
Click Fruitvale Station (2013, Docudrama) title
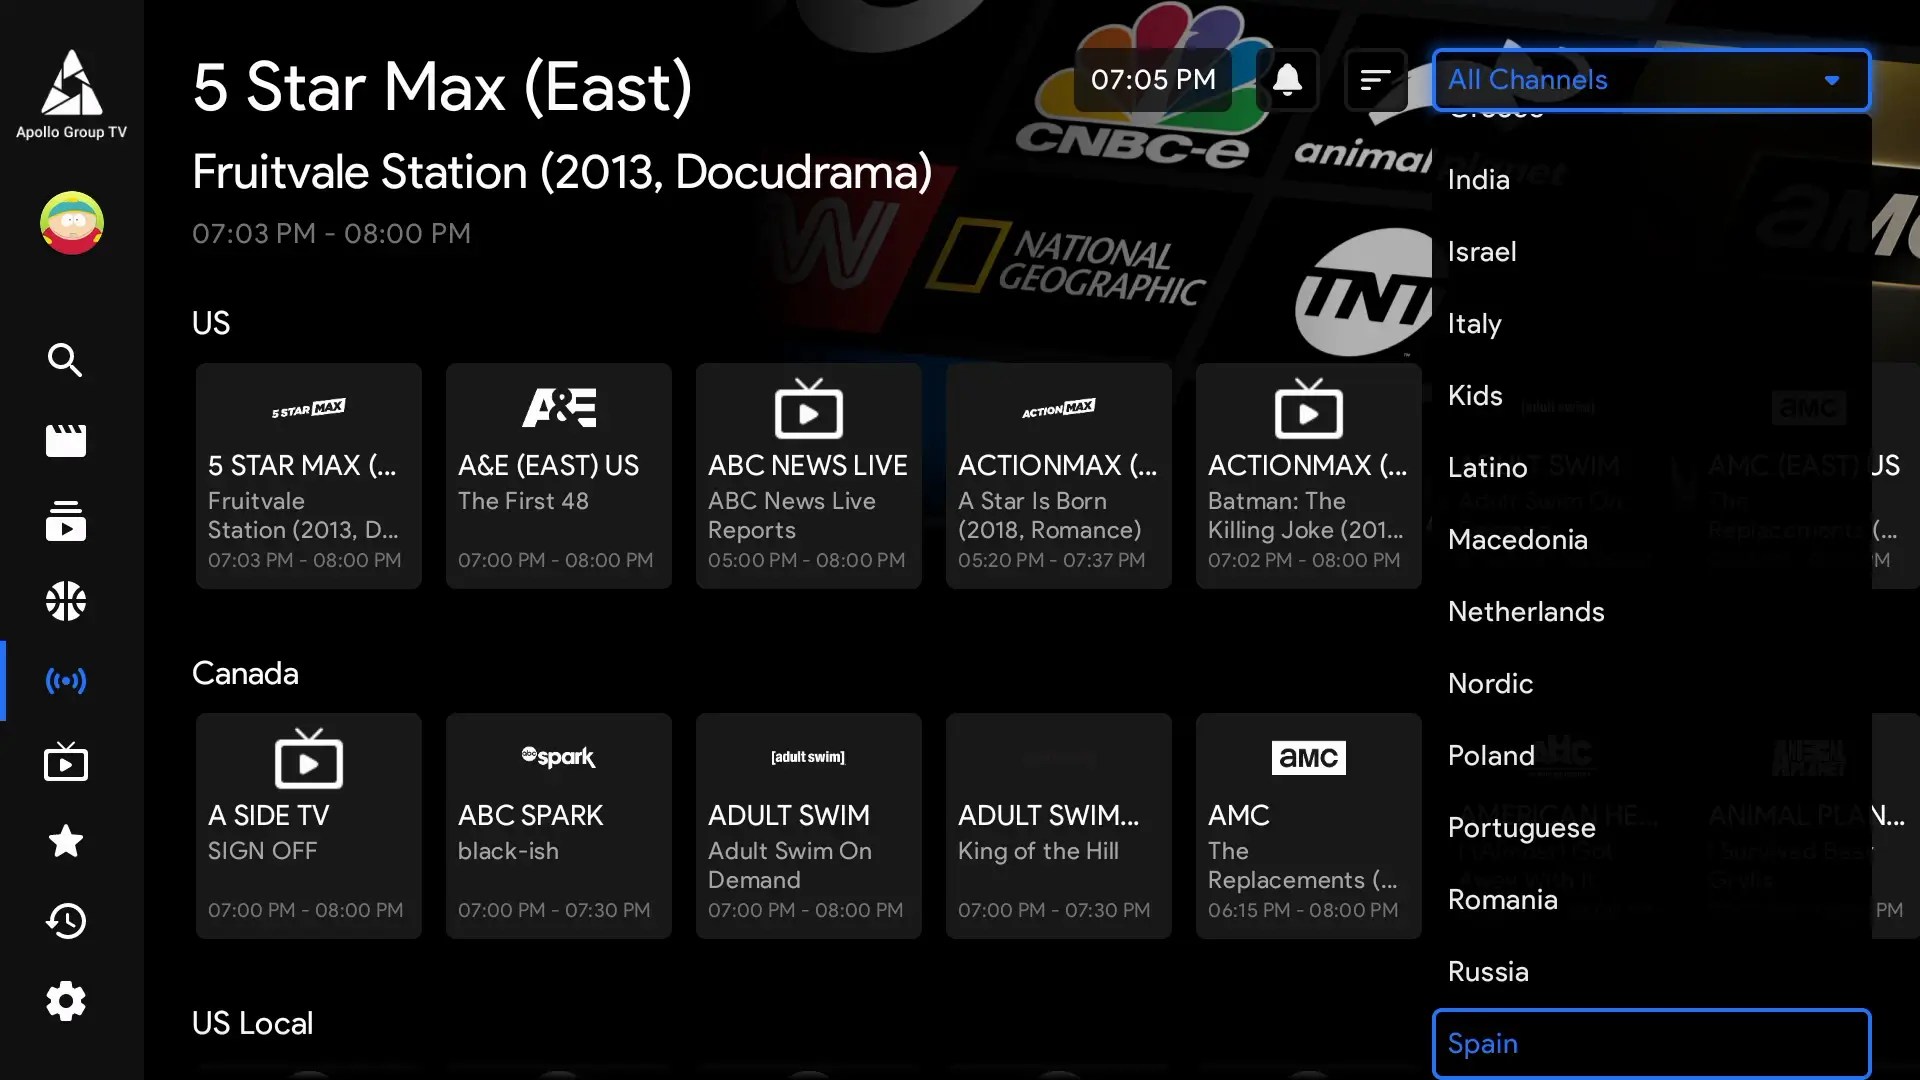click(x=562, y=172)
